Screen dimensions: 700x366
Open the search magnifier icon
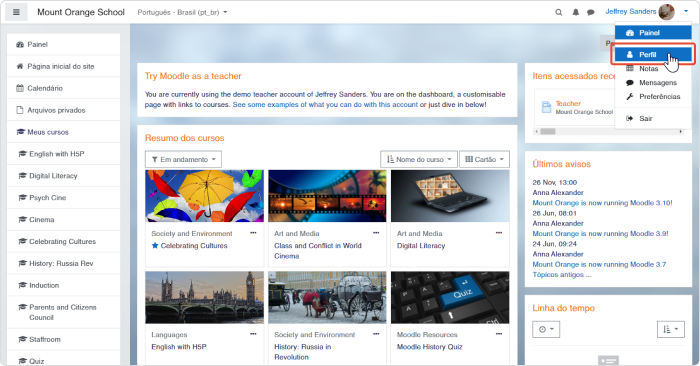pyautogui.click(x=558, y=12)
